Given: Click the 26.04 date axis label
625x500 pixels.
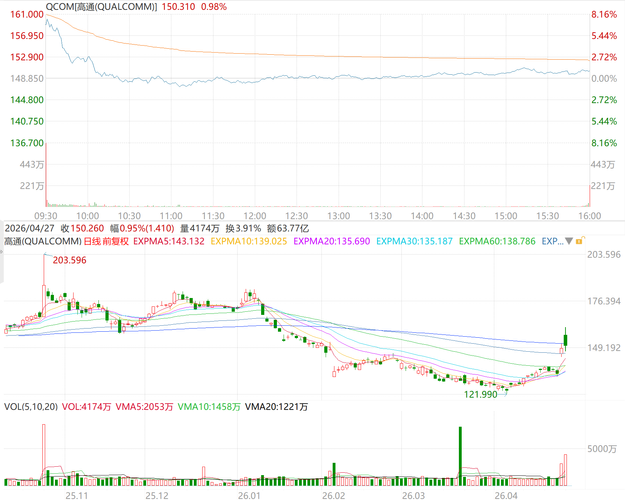Looking at the screenshot, I should tap(506, 495).
